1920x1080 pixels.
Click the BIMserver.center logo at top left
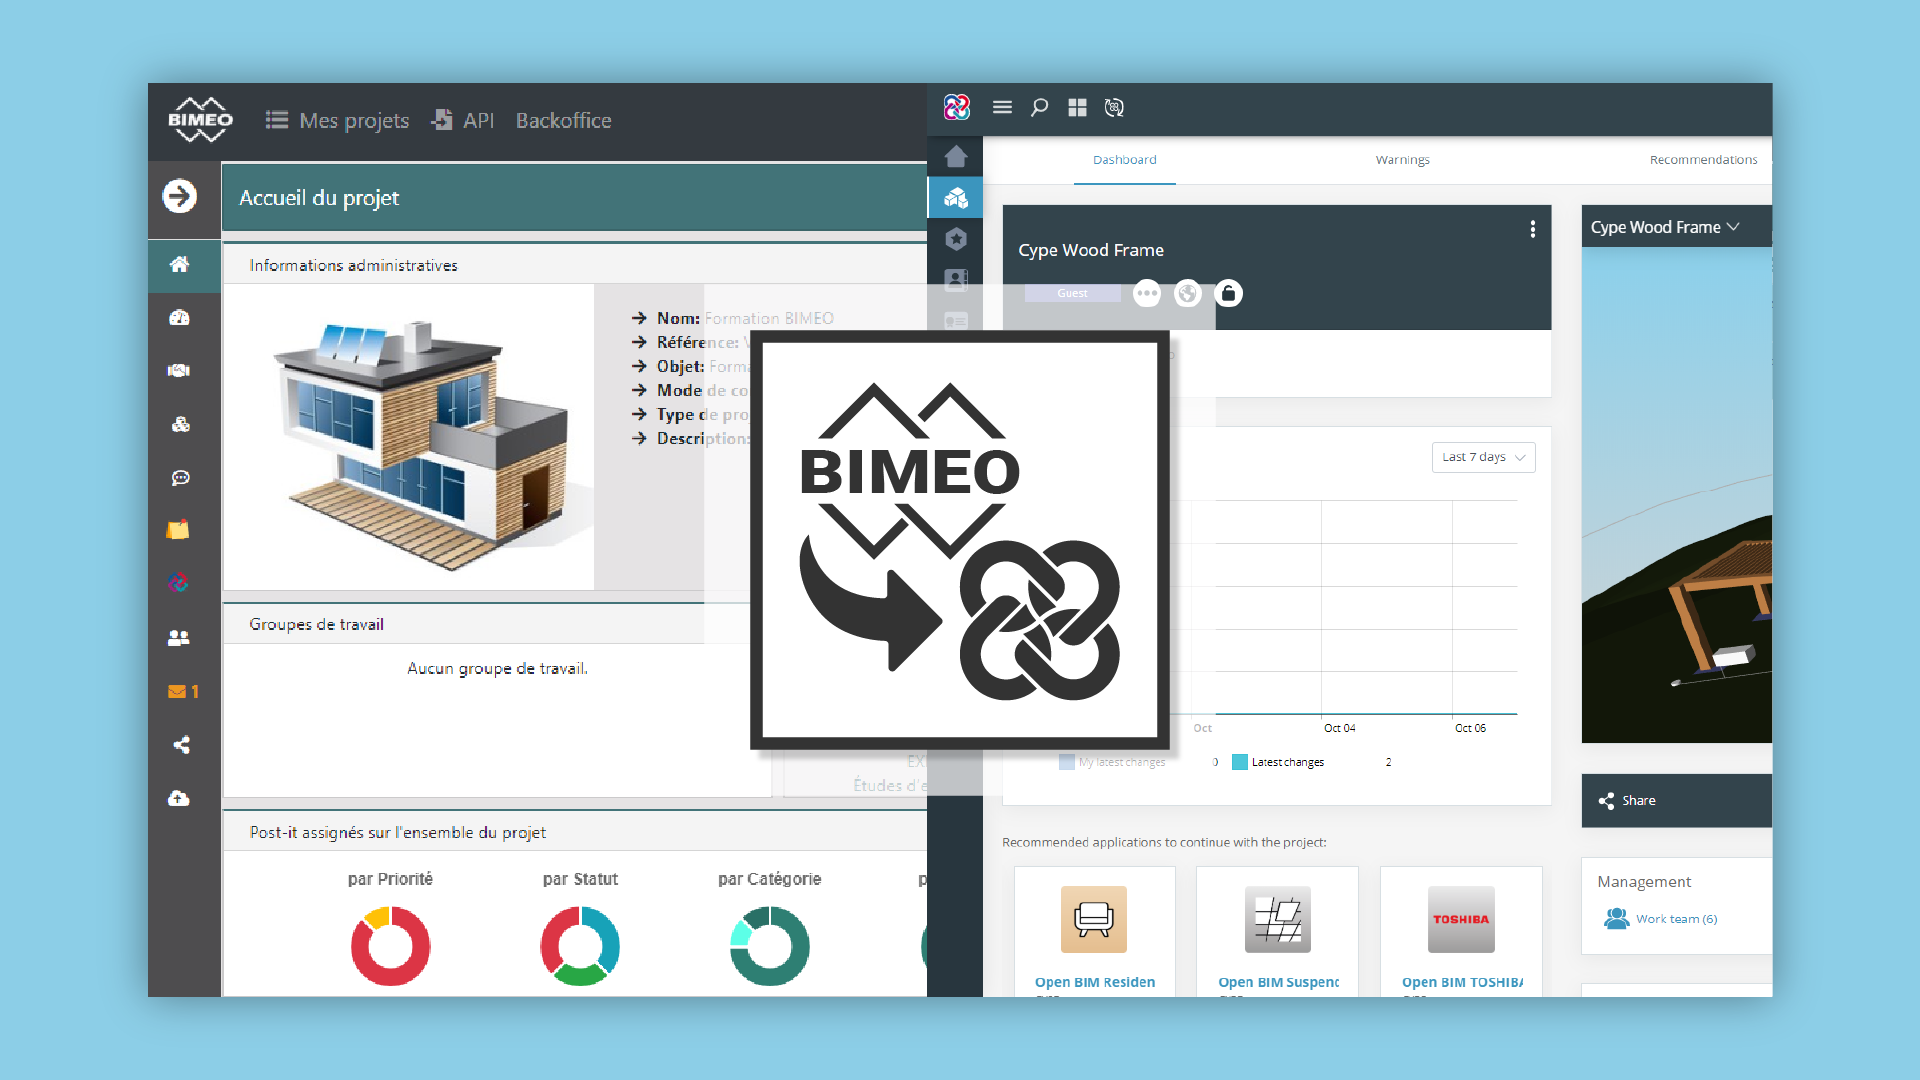pyautogui.click(x=956, y=107)
